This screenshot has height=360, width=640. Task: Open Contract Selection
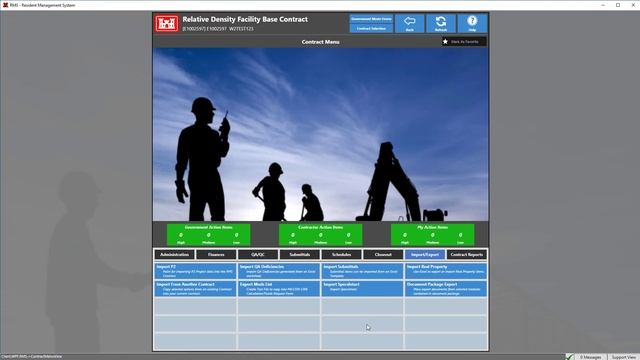click(x=371, y=28)
